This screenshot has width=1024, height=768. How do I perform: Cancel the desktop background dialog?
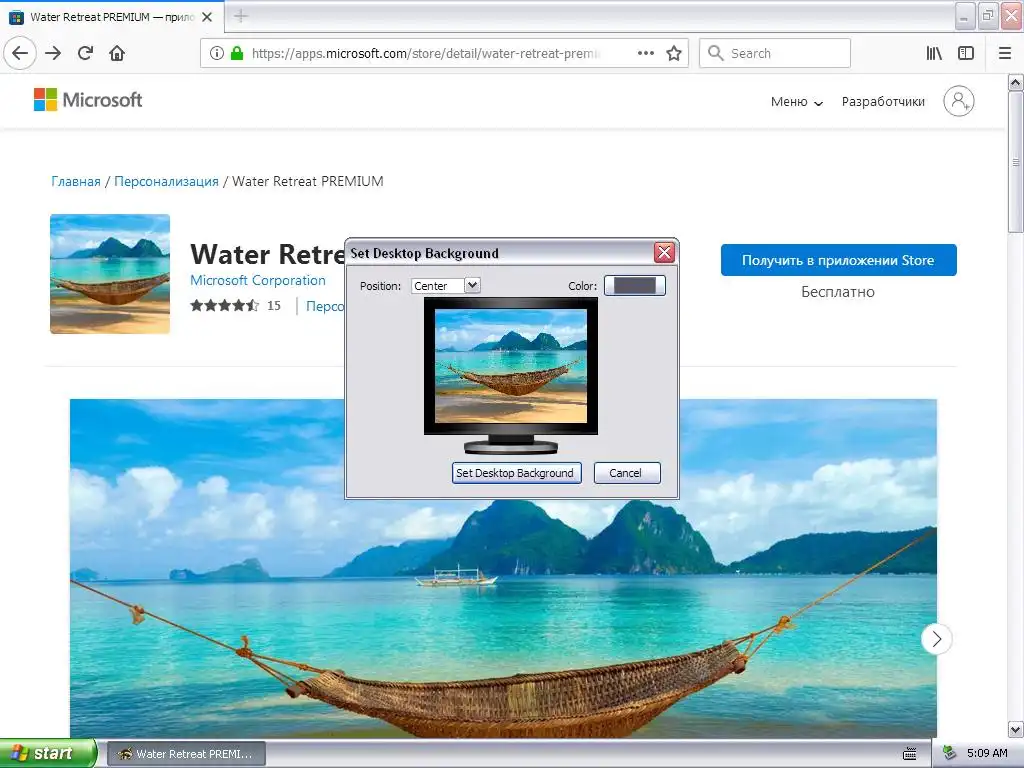626,473
